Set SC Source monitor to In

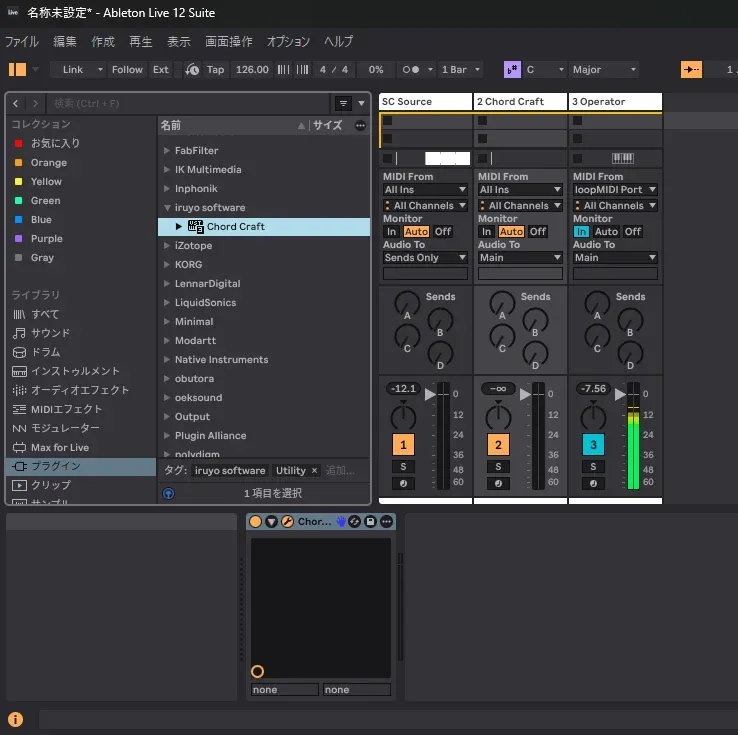[392, 232]
